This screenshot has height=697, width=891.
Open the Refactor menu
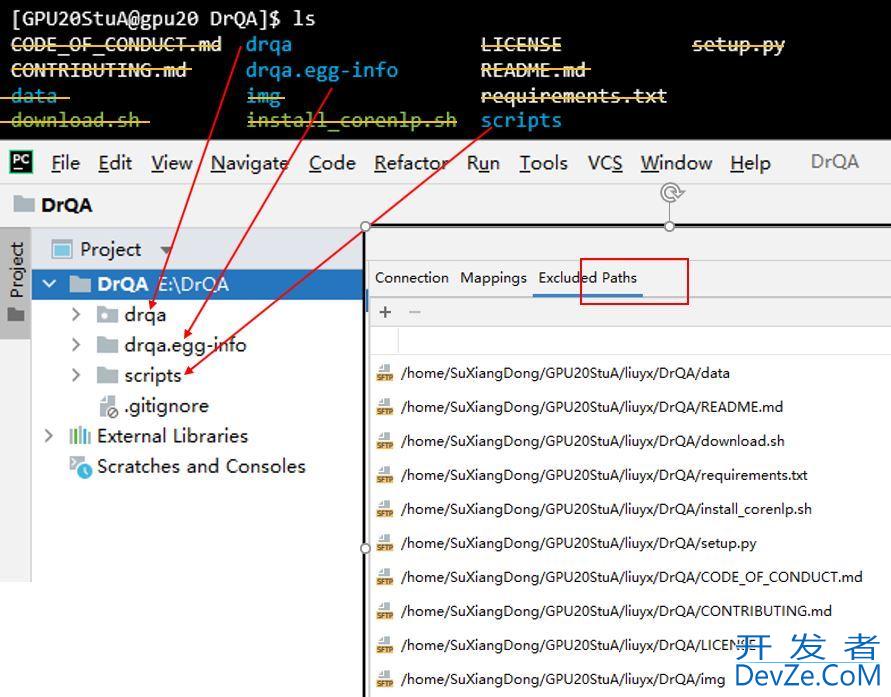[x=411, y=163]
